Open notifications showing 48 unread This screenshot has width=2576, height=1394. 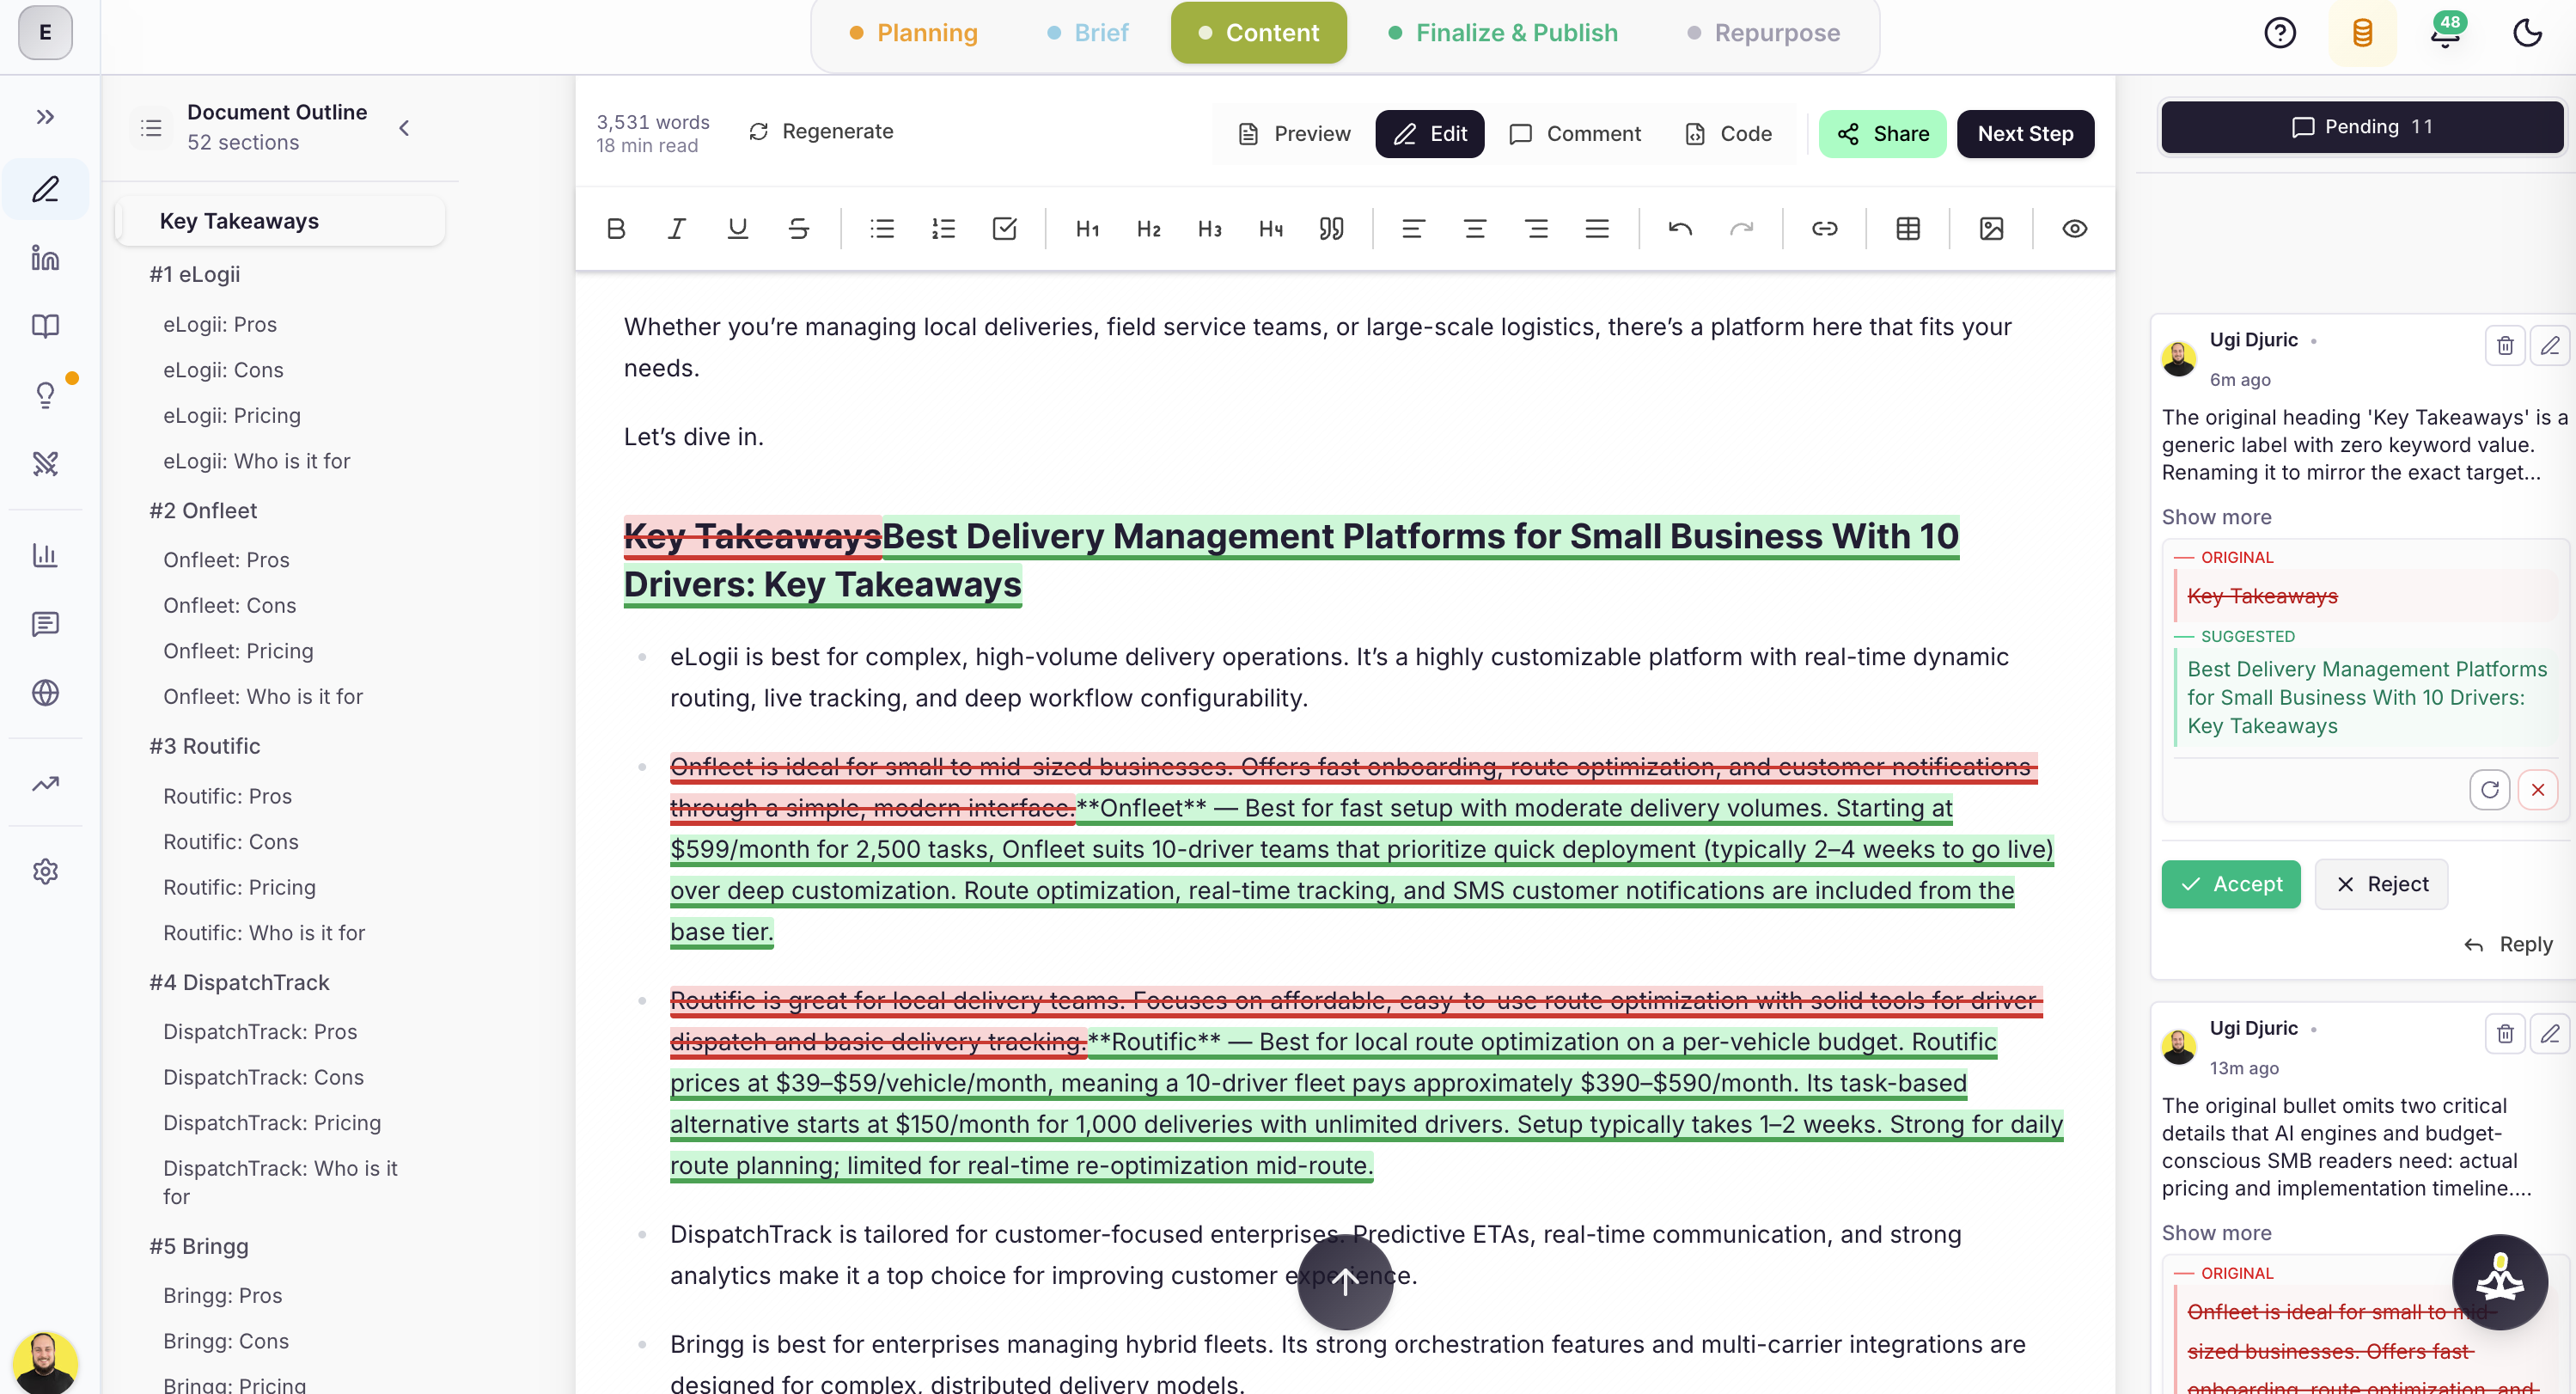(2444, 32)
